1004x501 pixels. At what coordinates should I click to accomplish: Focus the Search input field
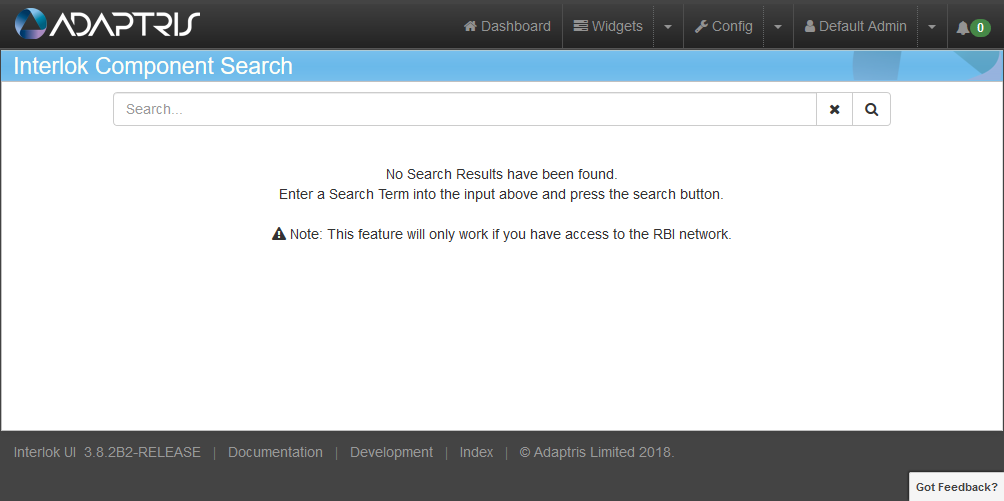[465, 109]
